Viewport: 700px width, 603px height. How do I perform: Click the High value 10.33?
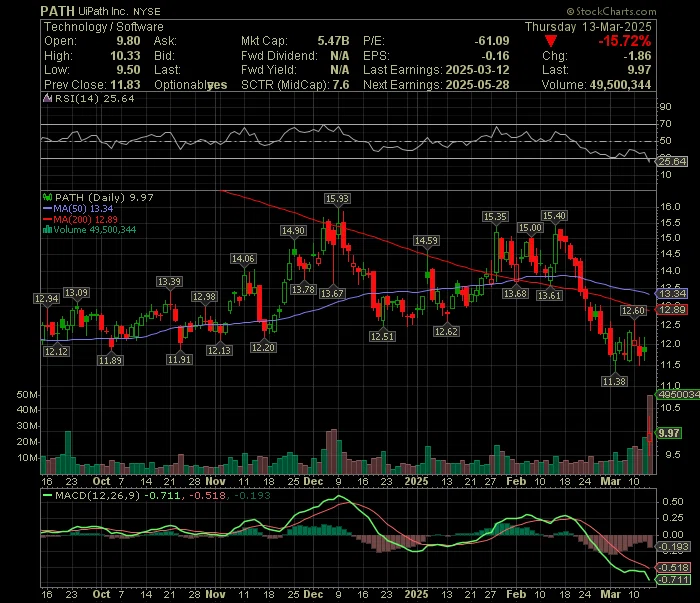tap(125, 56)
